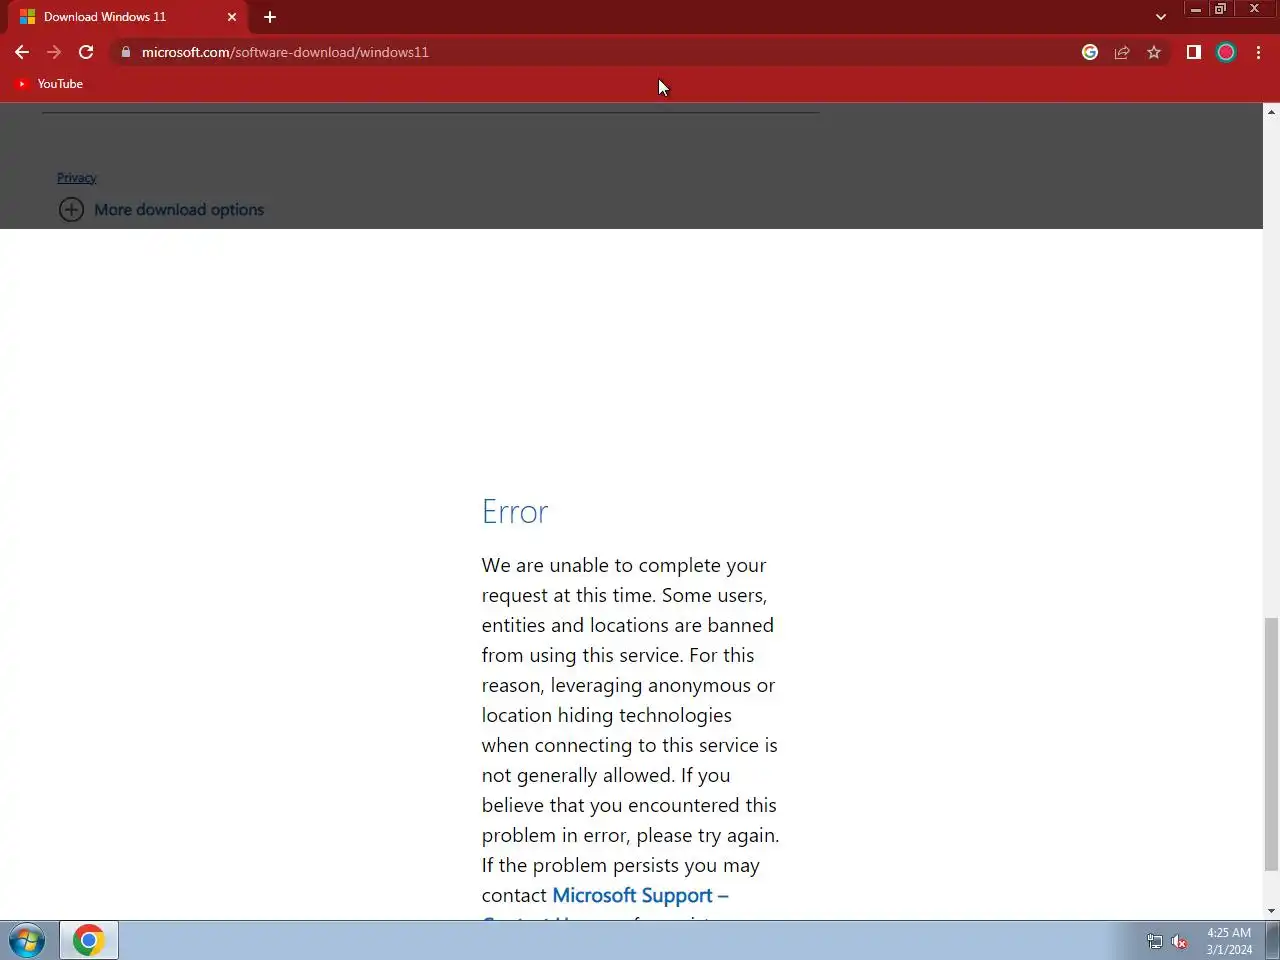Open the tab search dropdown arrow

click(x=1161, y=17)
